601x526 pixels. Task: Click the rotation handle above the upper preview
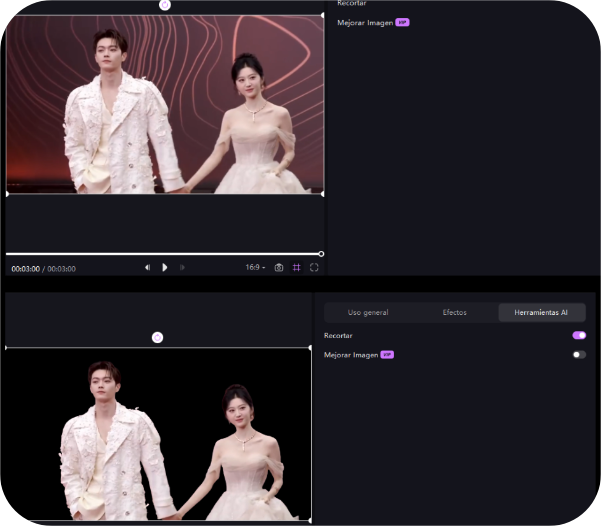pos(165,5)
